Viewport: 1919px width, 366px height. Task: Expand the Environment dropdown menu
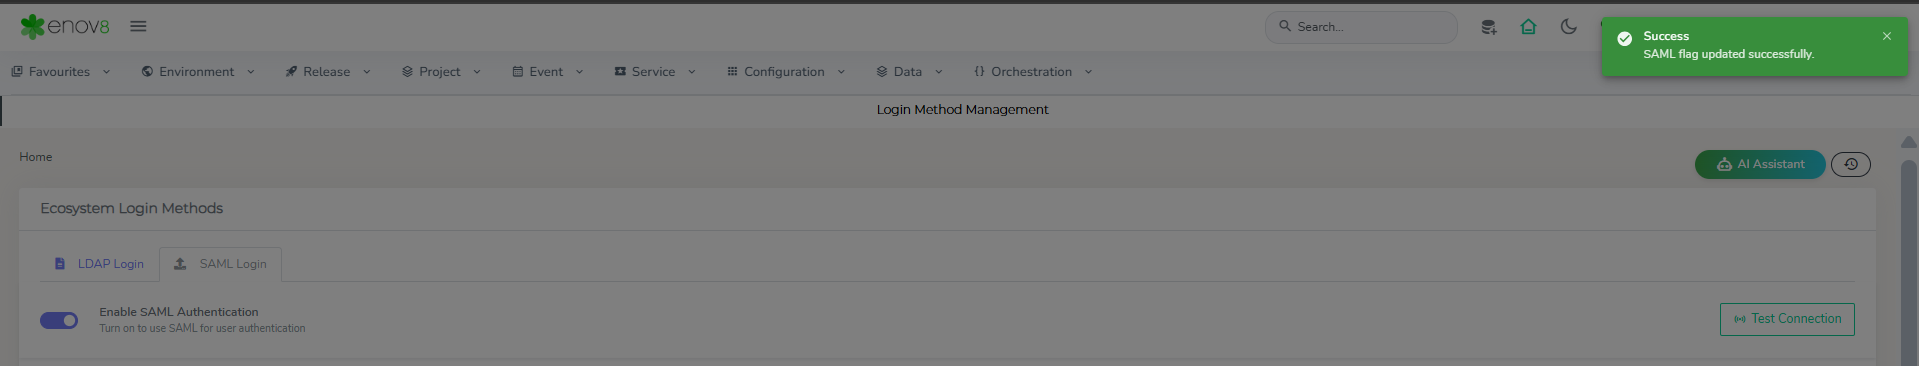point(198,72)
